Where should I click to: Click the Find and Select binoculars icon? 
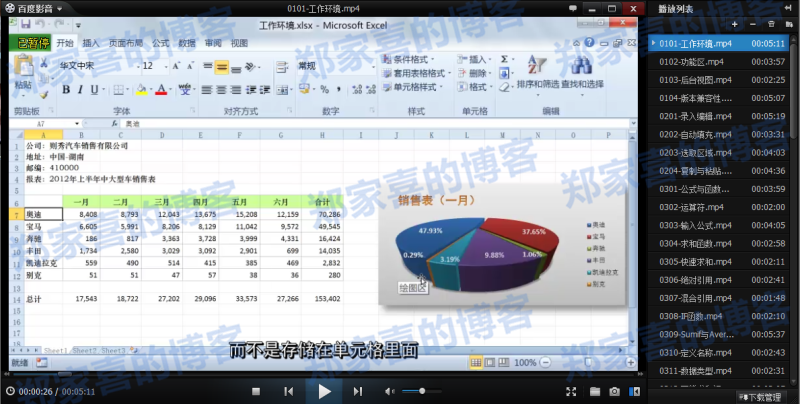tap(581, 65)
